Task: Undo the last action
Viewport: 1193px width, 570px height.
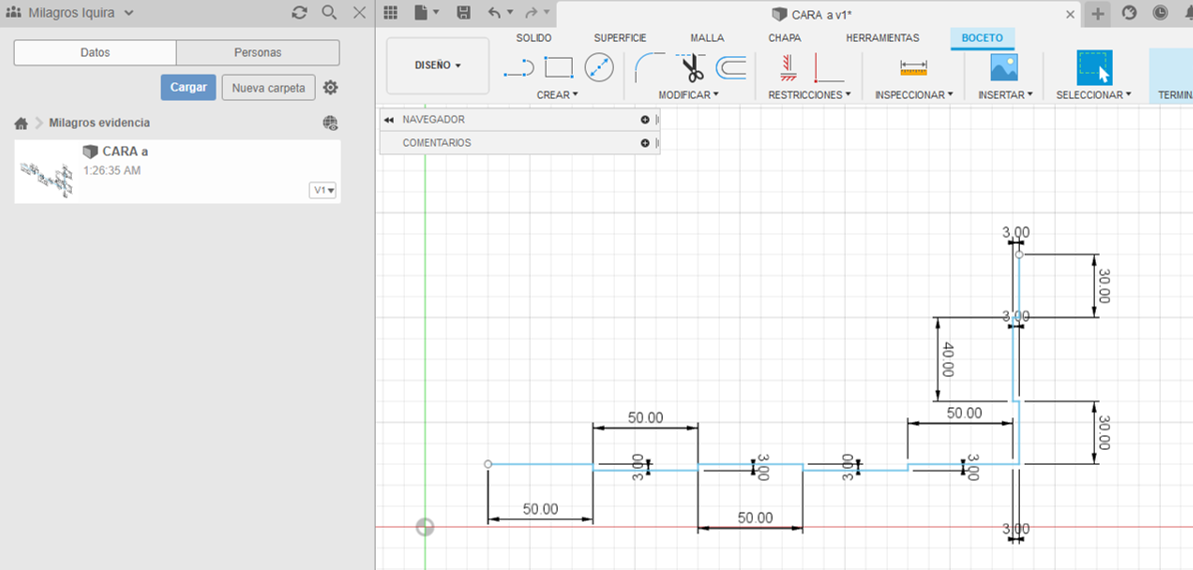Action: click(x=495, y=13)
